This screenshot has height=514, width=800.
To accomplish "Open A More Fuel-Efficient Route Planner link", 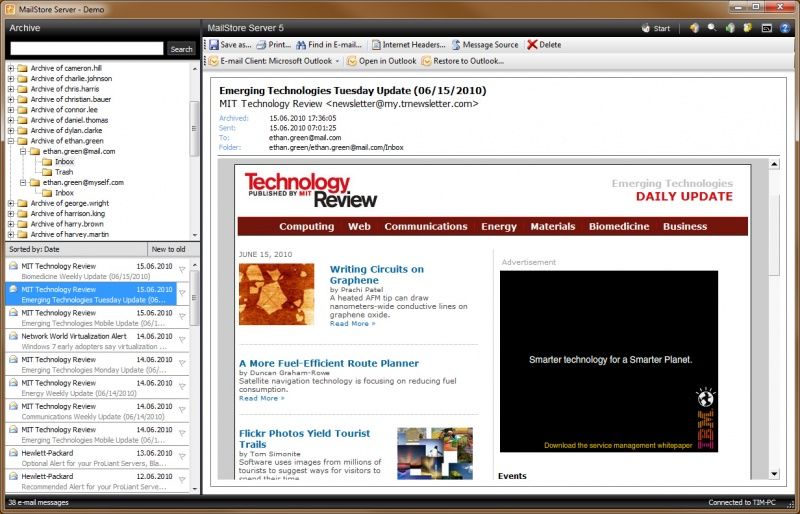I will 329,363.
